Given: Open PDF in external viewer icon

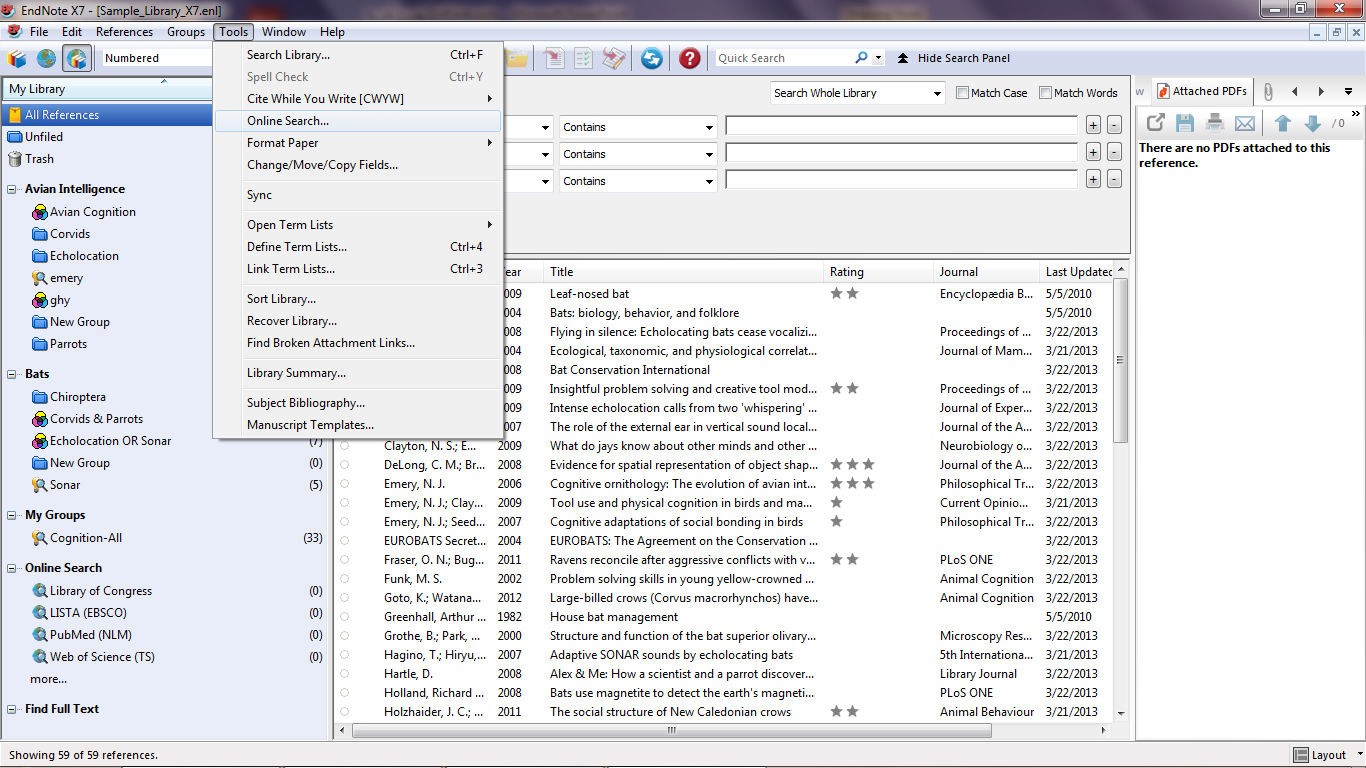Looking at the screenshot, I should (x=1155, y=123).
